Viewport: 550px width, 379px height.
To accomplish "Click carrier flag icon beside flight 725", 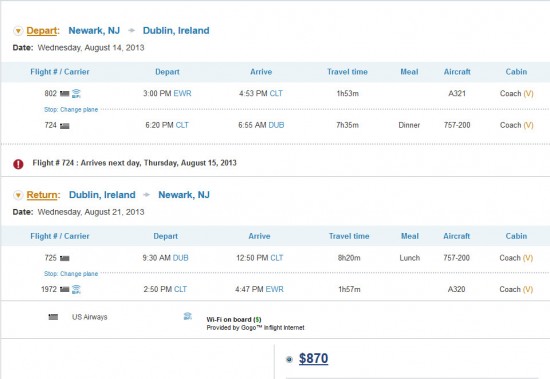I will 65,259.
